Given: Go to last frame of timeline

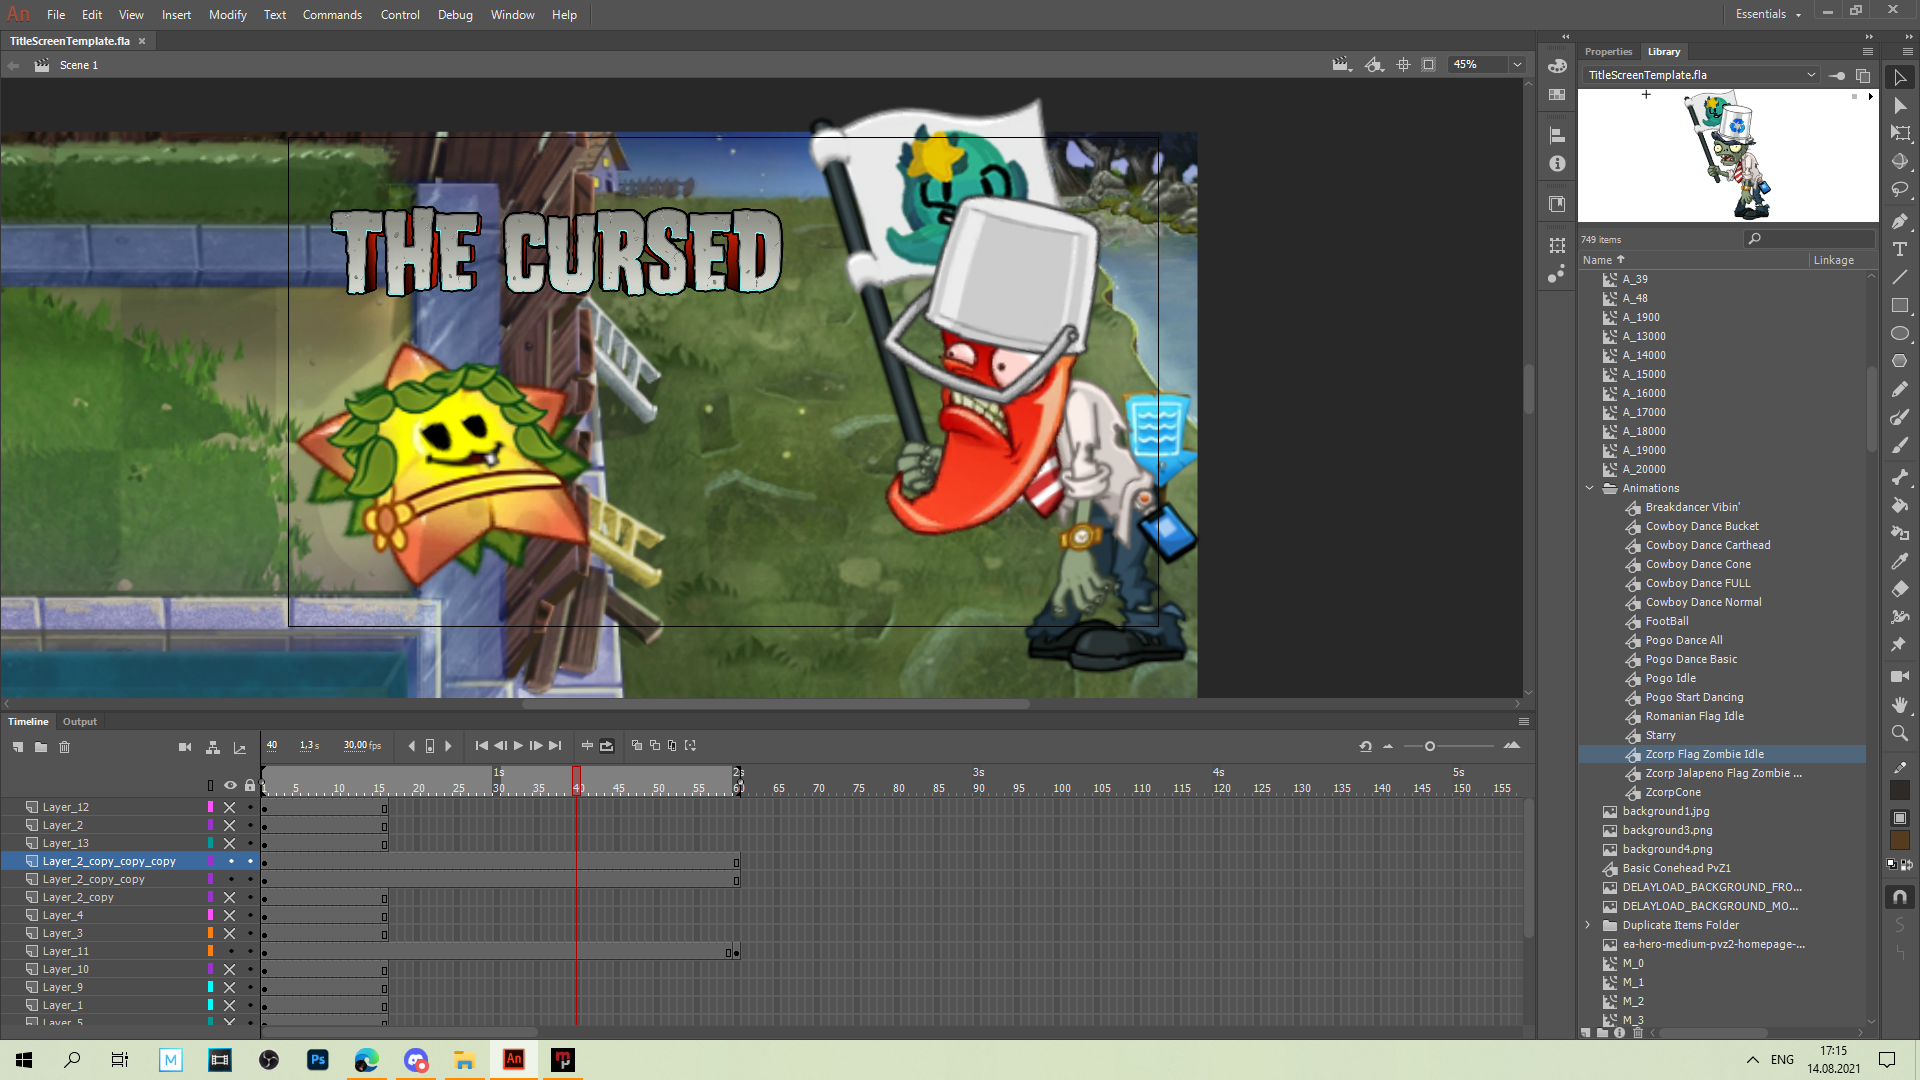Looking at the screenshot, I should tap(555, 746).
